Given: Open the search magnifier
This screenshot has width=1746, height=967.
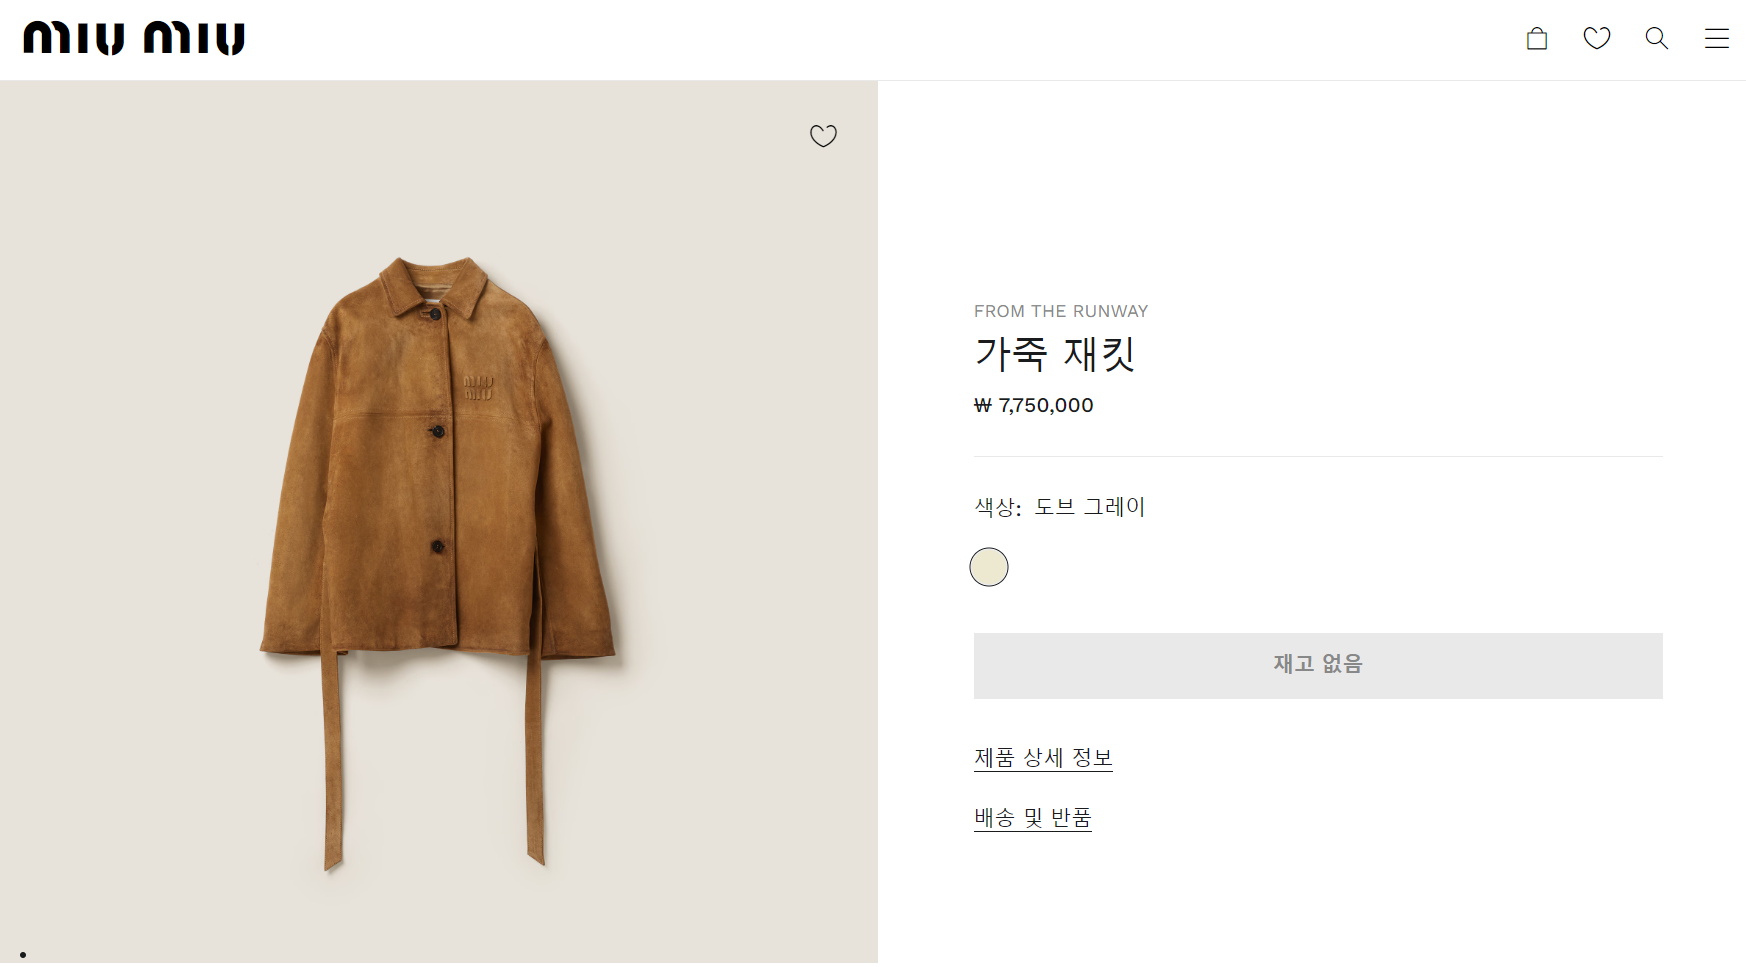Looking at the screenshot, I should pyautogui.click(x=1657, y=39).
